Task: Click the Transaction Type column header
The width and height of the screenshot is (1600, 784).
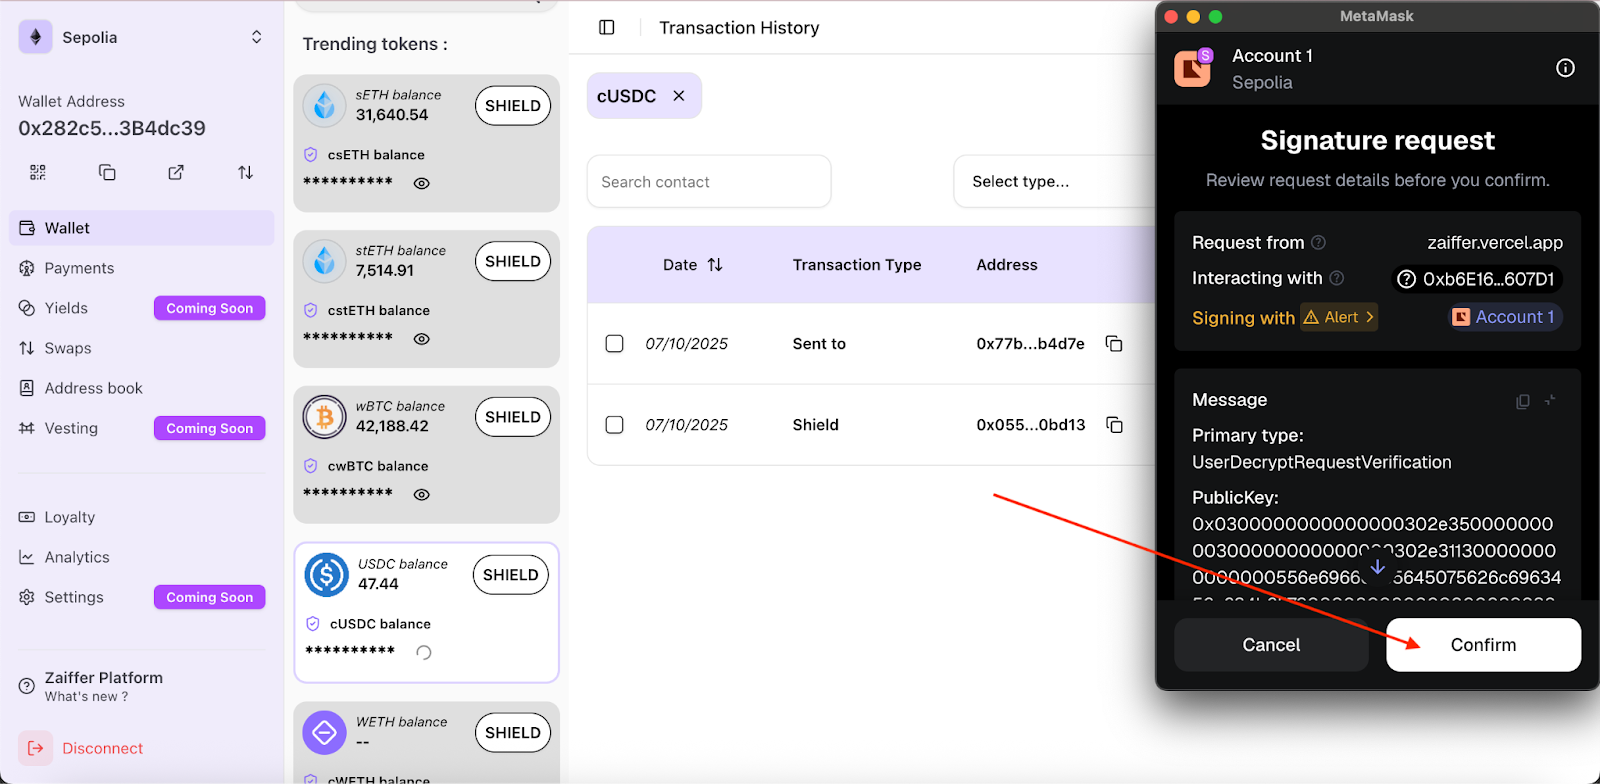Action: click(857, 265)
